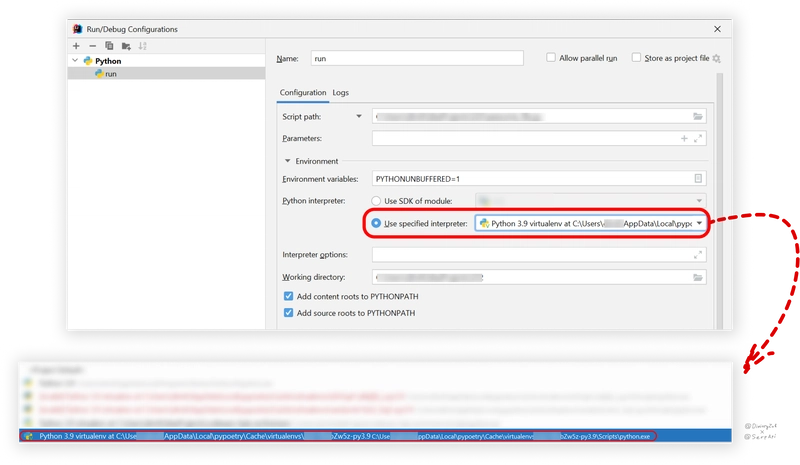Viewport: 800px width, 465px height.
Task: Click into the Name text field
Action: (417, 58)
